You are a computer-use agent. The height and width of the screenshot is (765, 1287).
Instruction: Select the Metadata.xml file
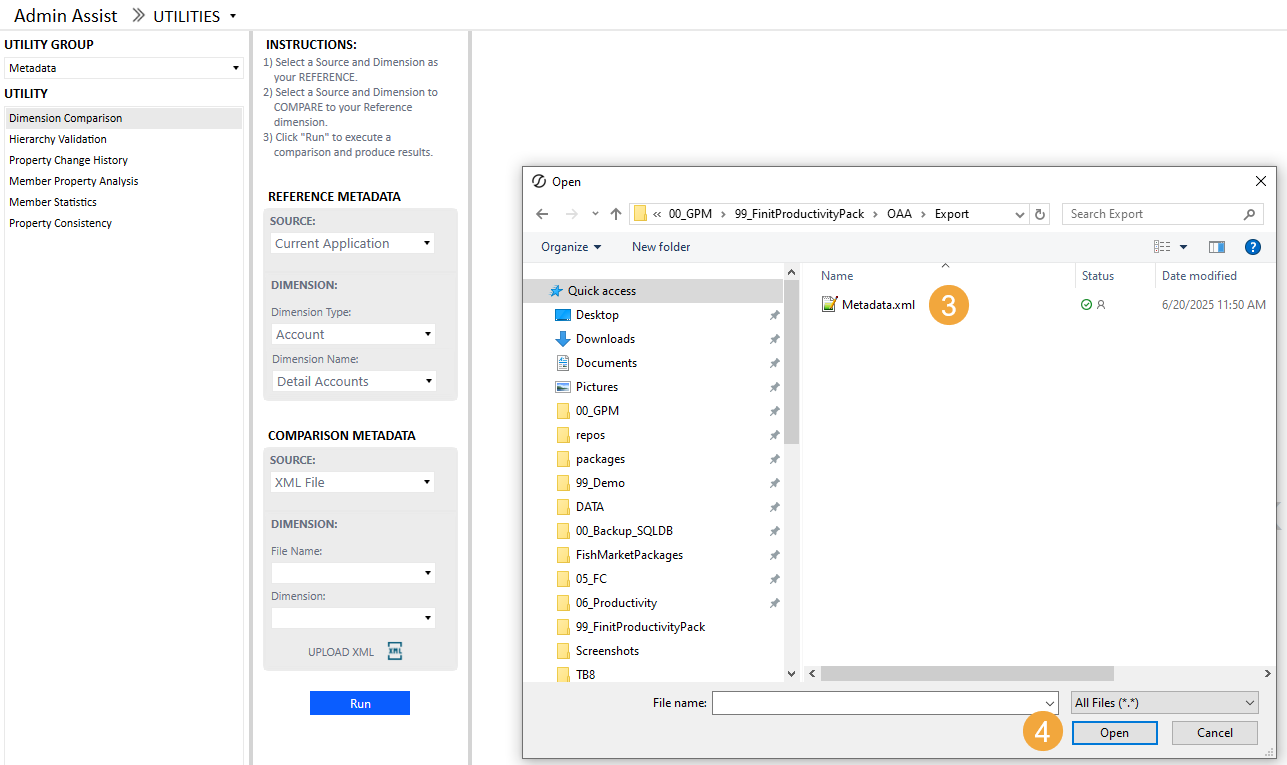coord(877,305)
